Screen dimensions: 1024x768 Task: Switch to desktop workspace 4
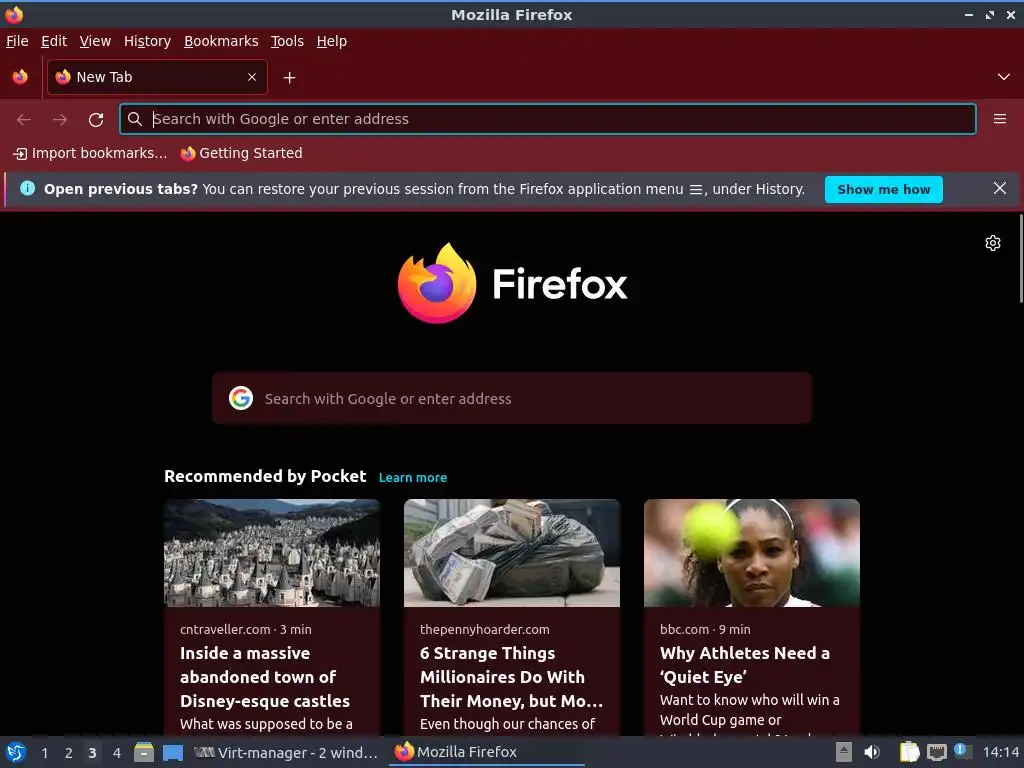[x=116, y=753]
